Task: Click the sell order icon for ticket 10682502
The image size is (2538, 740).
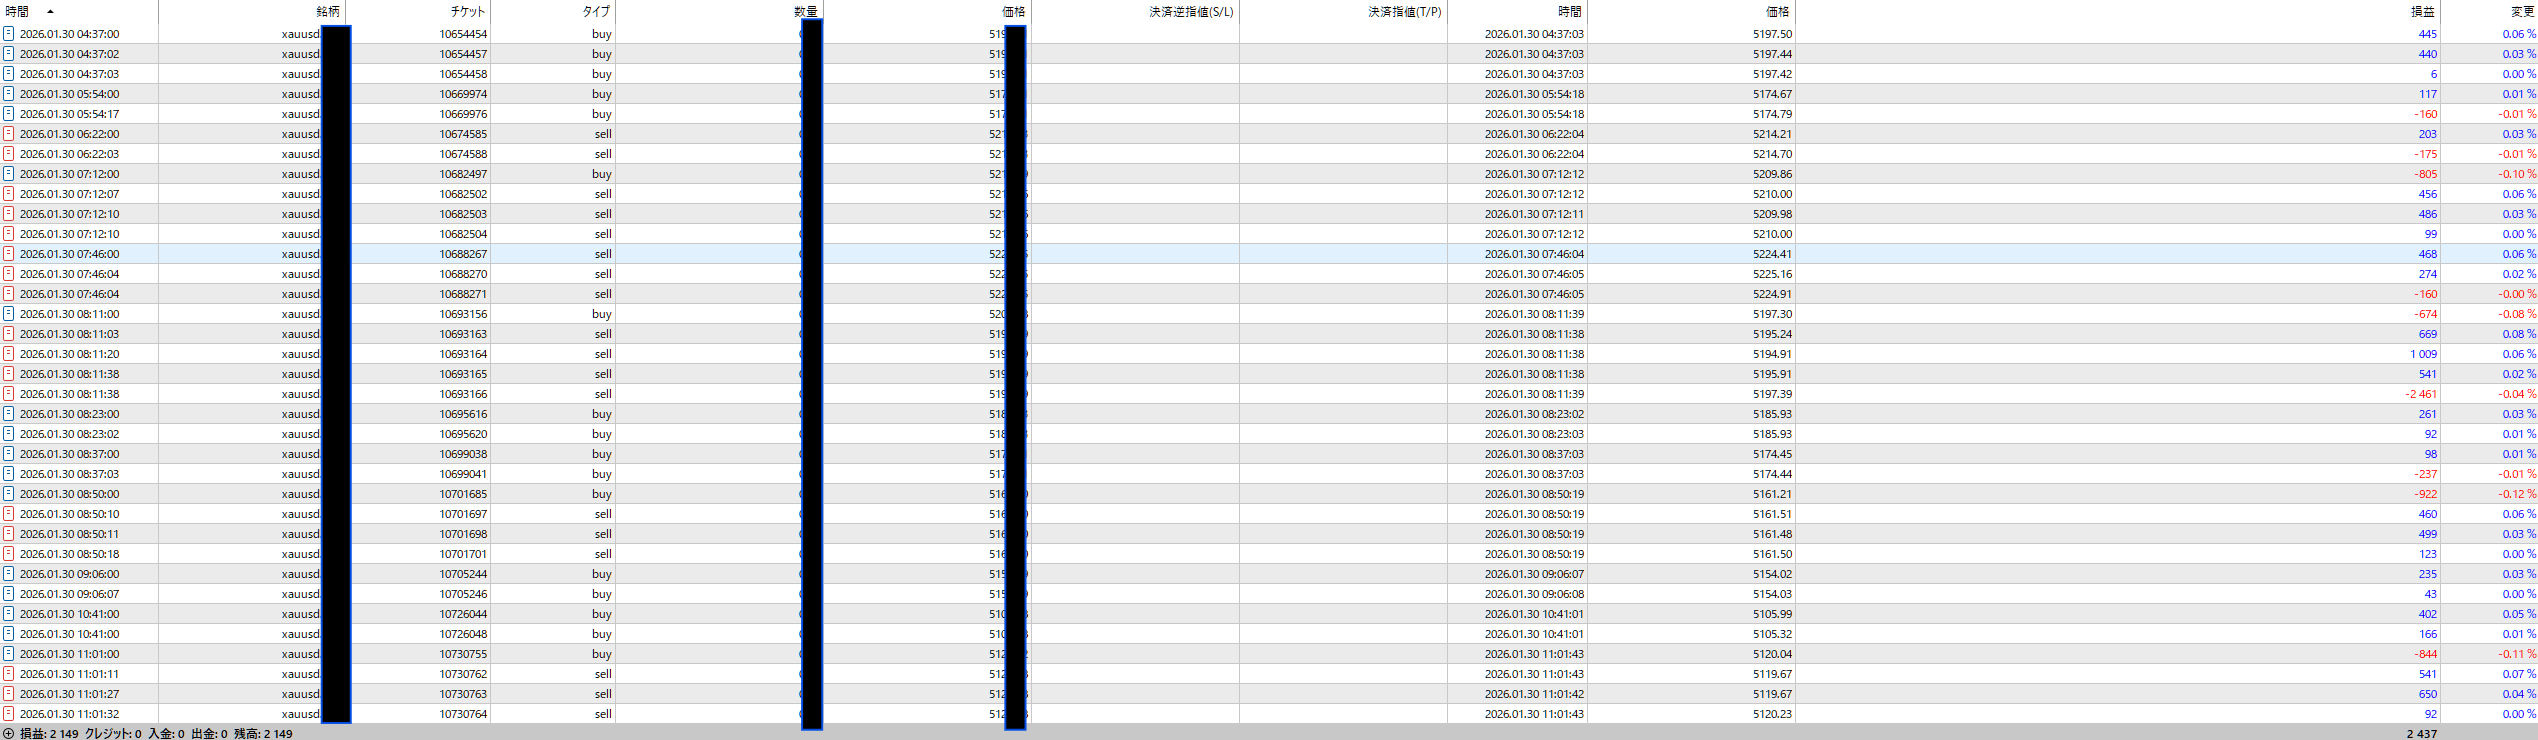Action: click(8, 194)
